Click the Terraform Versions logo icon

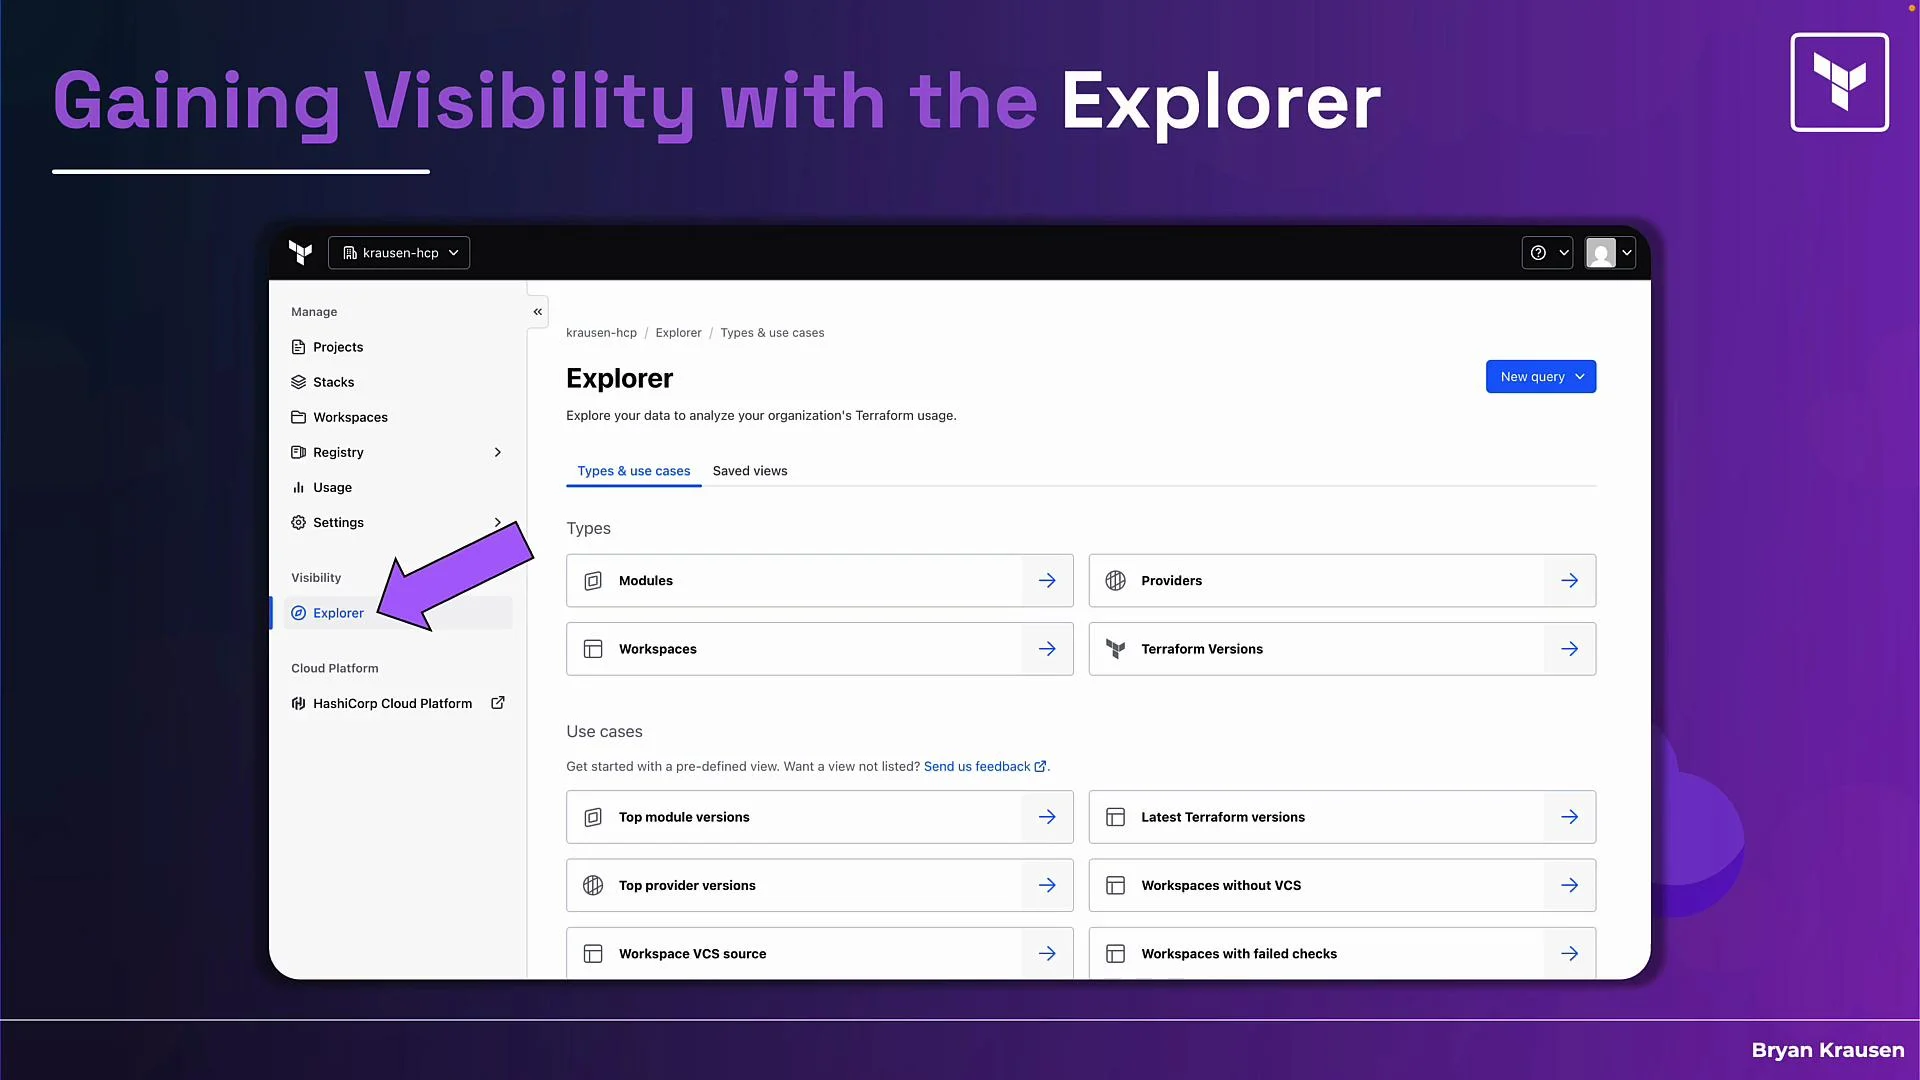[1115, 649]
